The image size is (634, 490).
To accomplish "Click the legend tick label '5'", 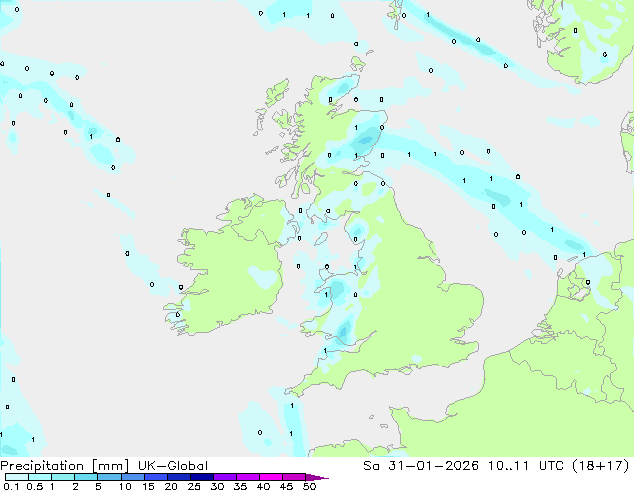I will 98,486.
